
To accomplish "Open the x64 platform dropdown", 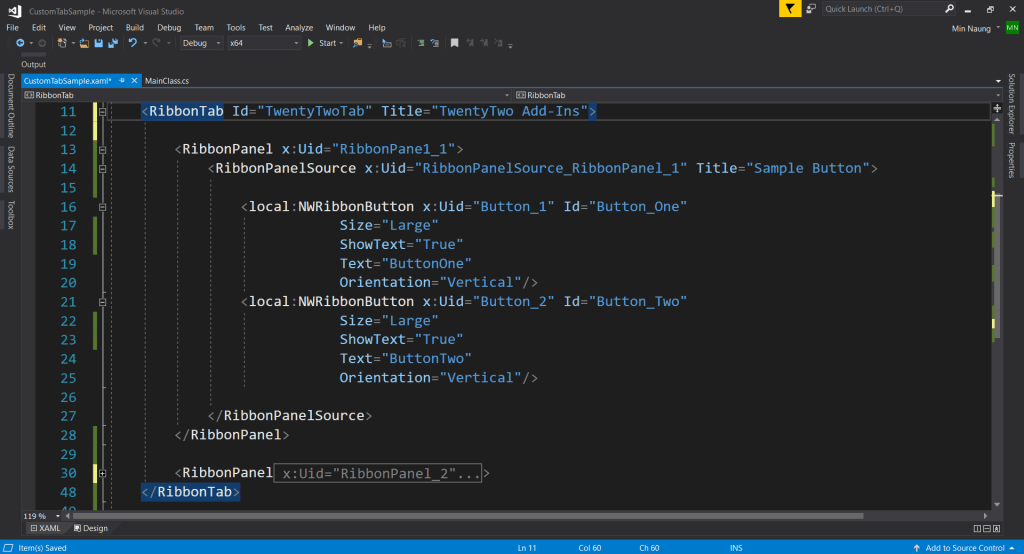I will point(263,43).
